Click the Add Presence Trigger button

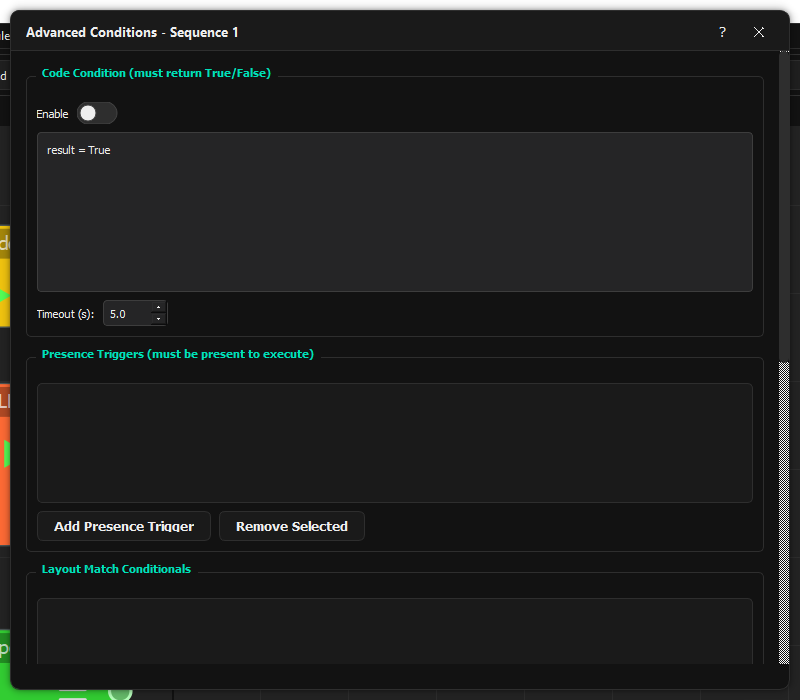(x=123, y=526)
